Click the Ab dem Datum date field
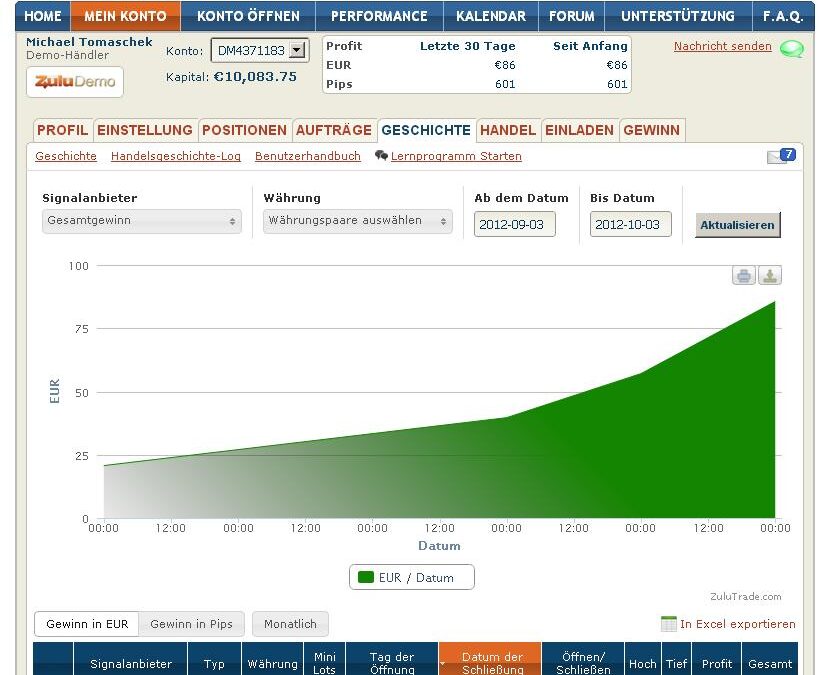The width and height of the screenshot is (821, 675). click(514, 225)
